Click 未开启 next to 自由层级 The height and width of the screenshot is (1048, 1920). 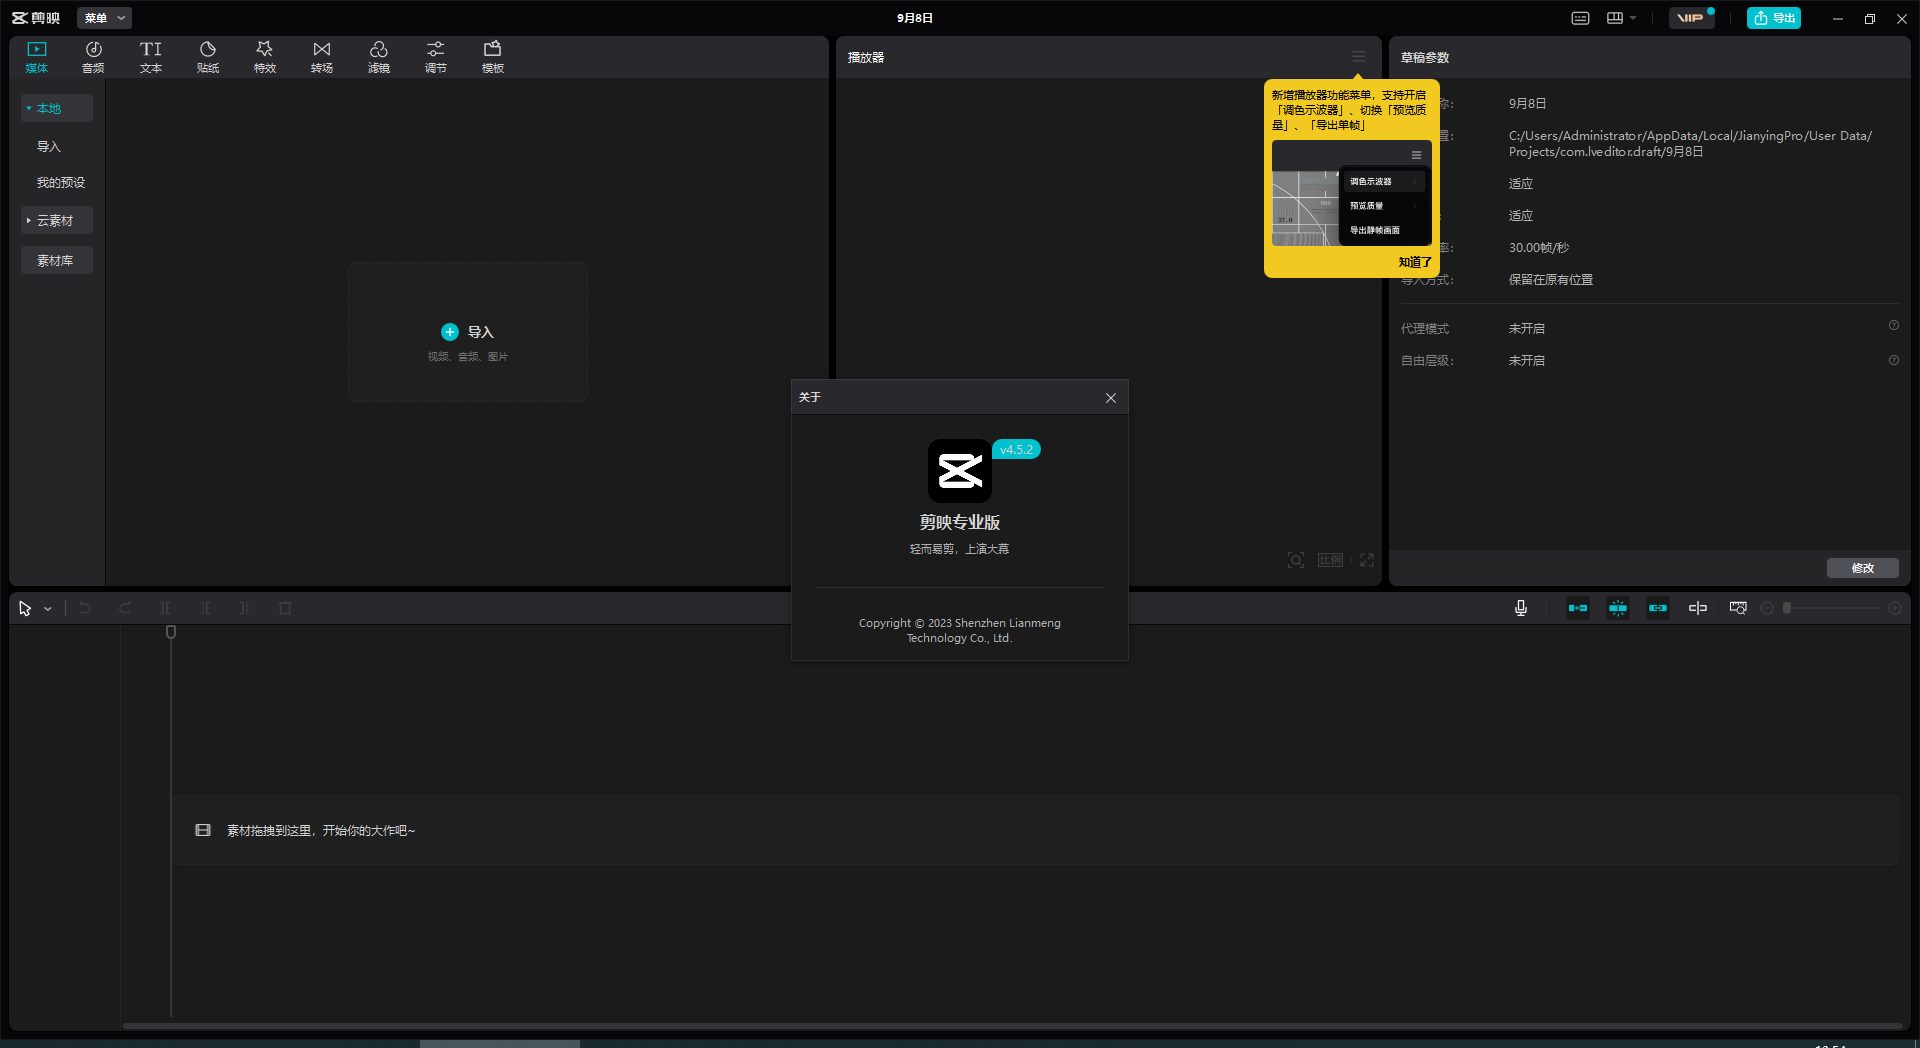coord(1527,361)
